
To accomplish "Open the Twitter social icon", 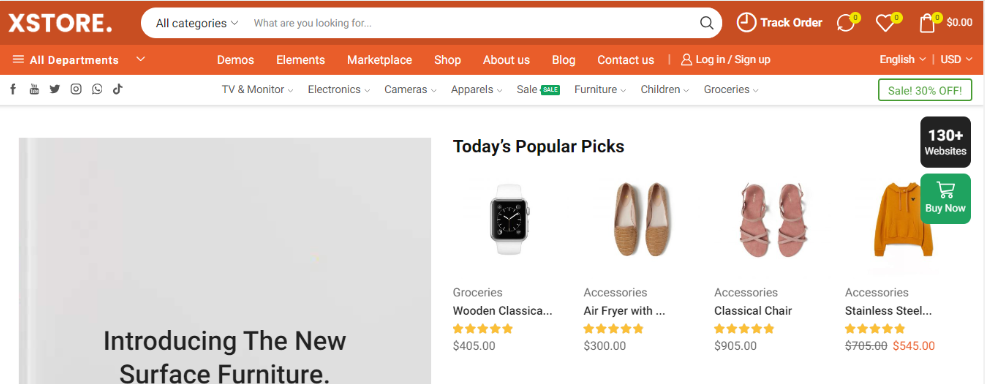I will pyautogui.click(x=55, y=89).
